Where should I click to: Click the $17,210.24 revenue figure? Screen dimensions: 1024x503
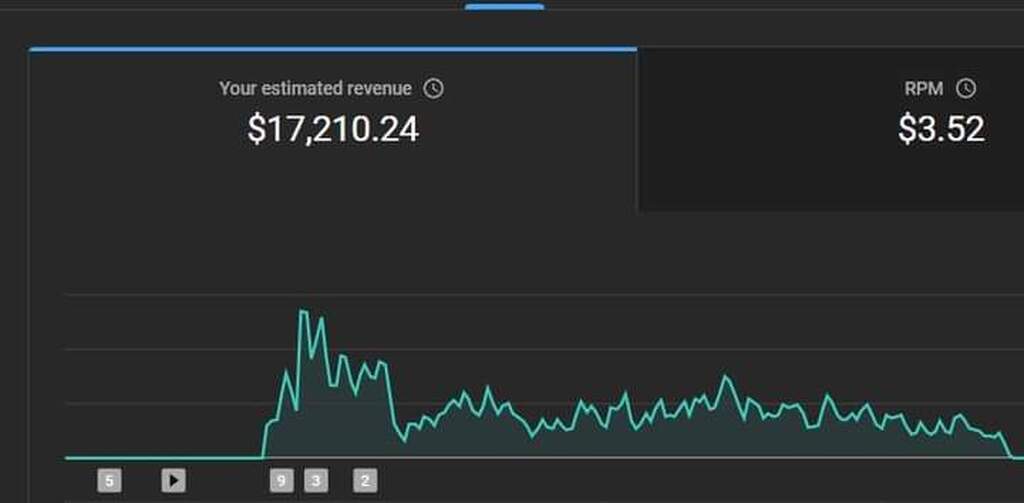332,129
